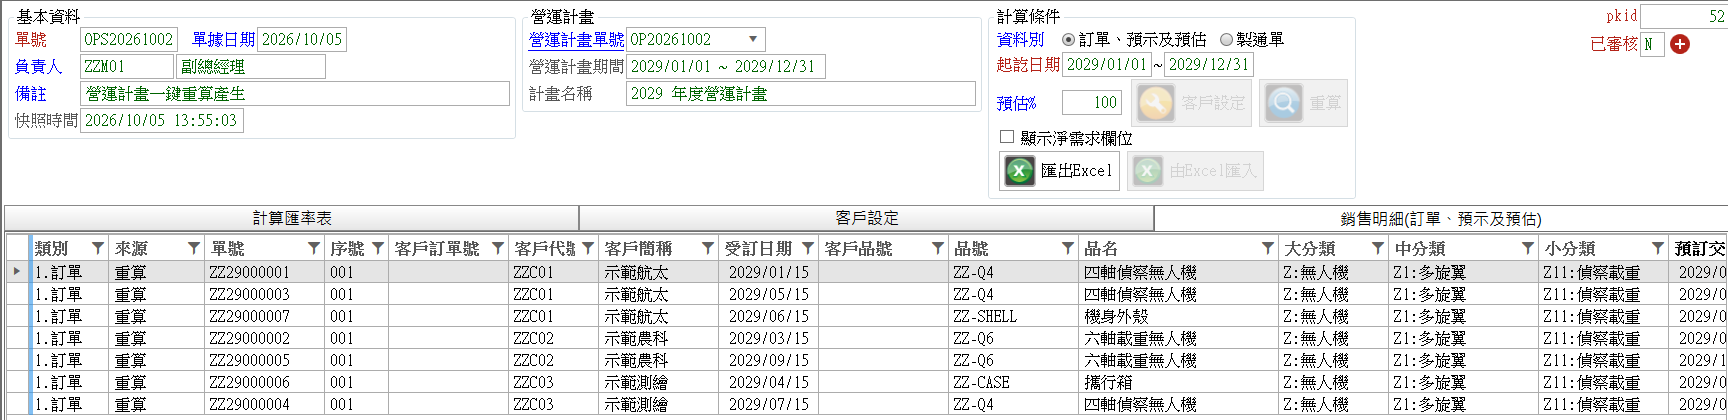1728x420 pixels.
Task: Click the 計畫名稱 field
Action: 801,94
